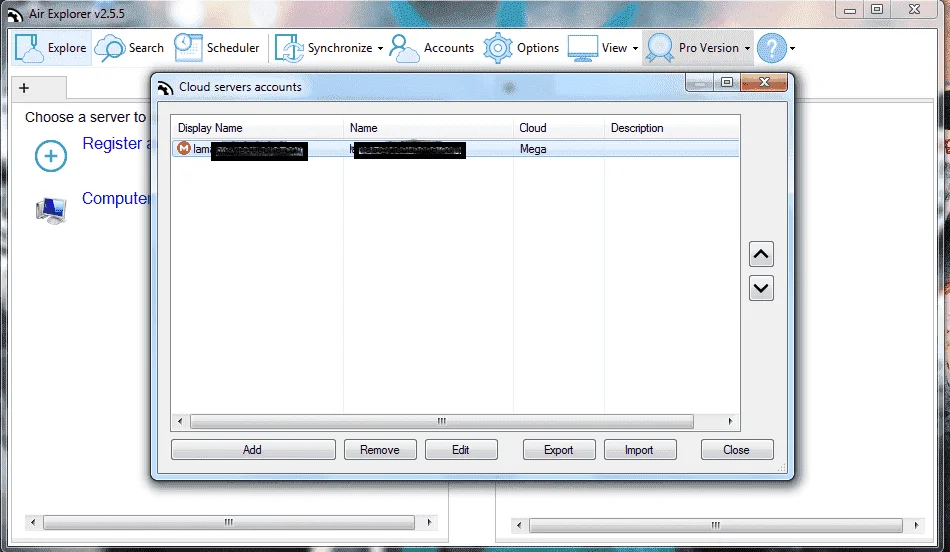The height and width of the screenshot is (552, 950).
Task: Click the Add account button
Action: click(x=253, y=450)
